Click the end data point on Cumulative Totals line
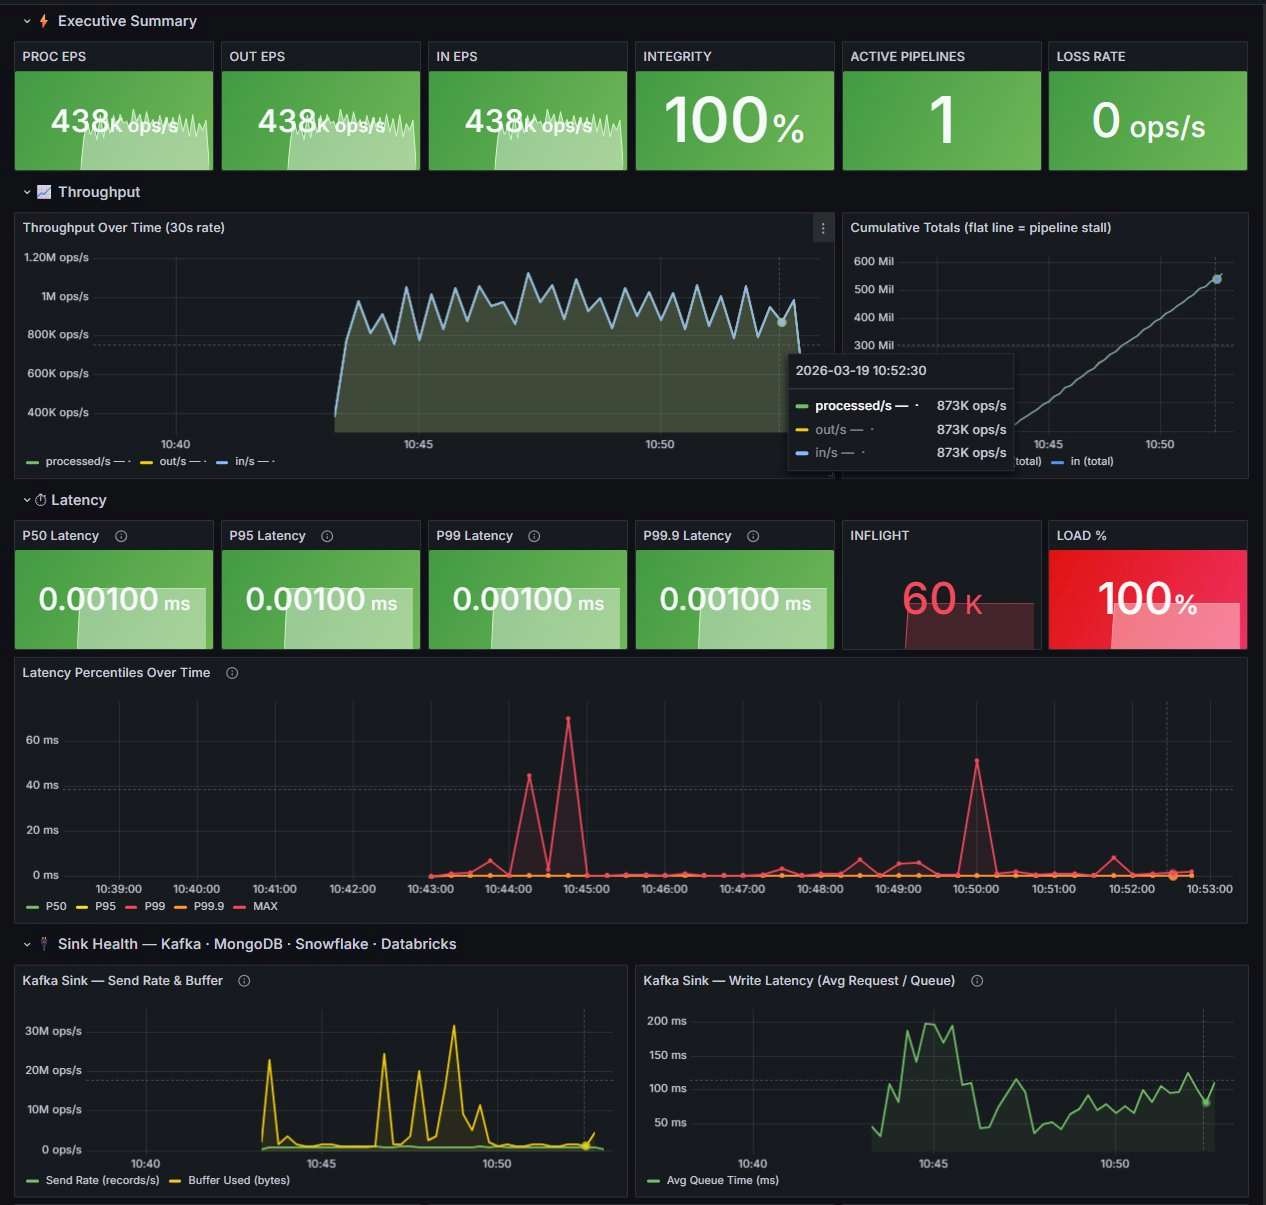This screenshot has height=1205, width=1266. tap(1217, 279)
